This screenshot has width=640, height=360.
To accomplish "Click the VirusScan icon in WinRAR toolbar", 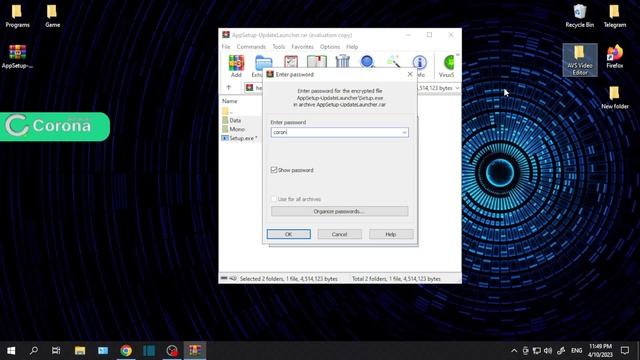I will 447,66.
